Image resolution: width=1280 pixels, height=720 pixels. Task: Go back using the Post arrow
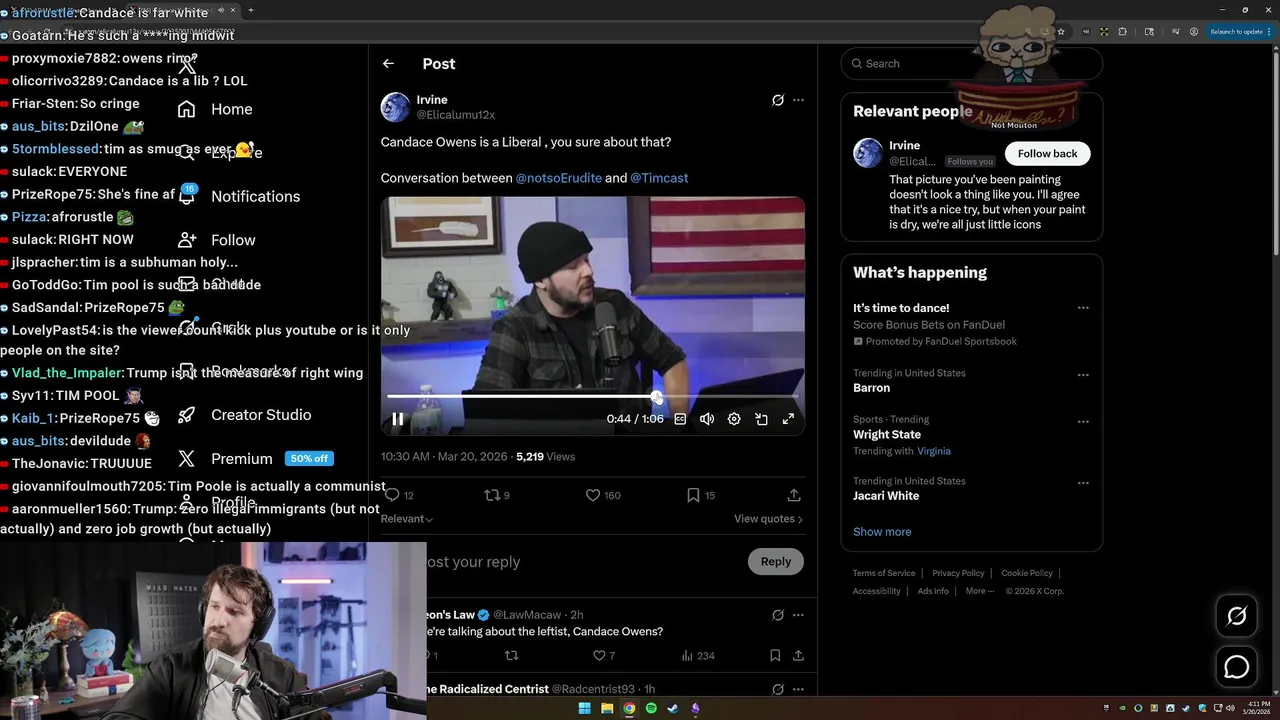(x=388, y=63)
